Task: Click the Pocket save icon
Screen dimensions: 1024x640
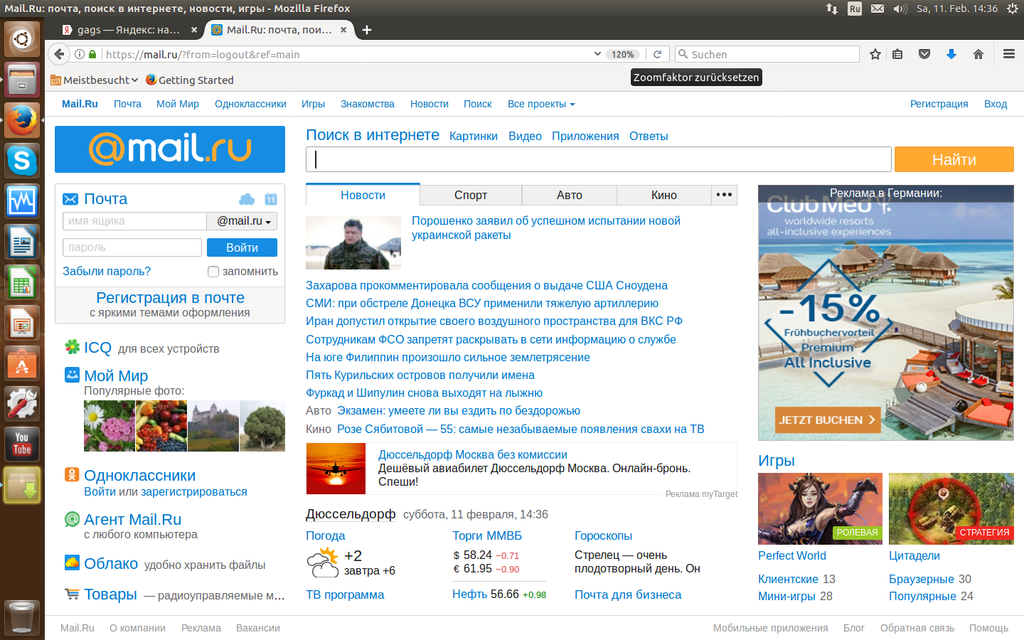Action: tap(924, 54)
